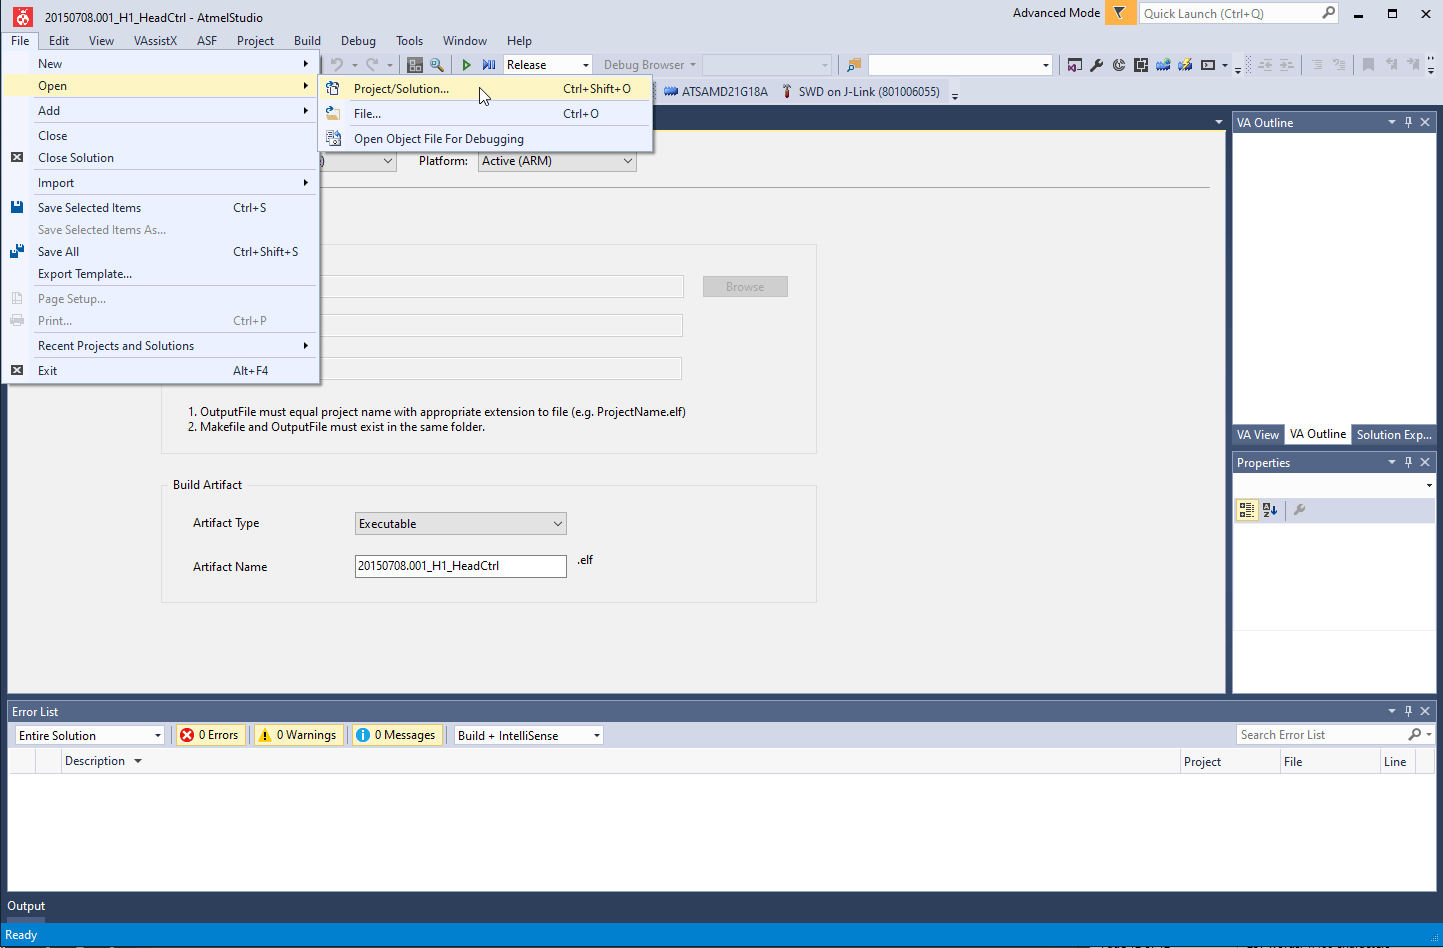Click the Atmel Studio ladybug logo icon
This screenshot has height=948, width=1443.
[x=22, y=17]
